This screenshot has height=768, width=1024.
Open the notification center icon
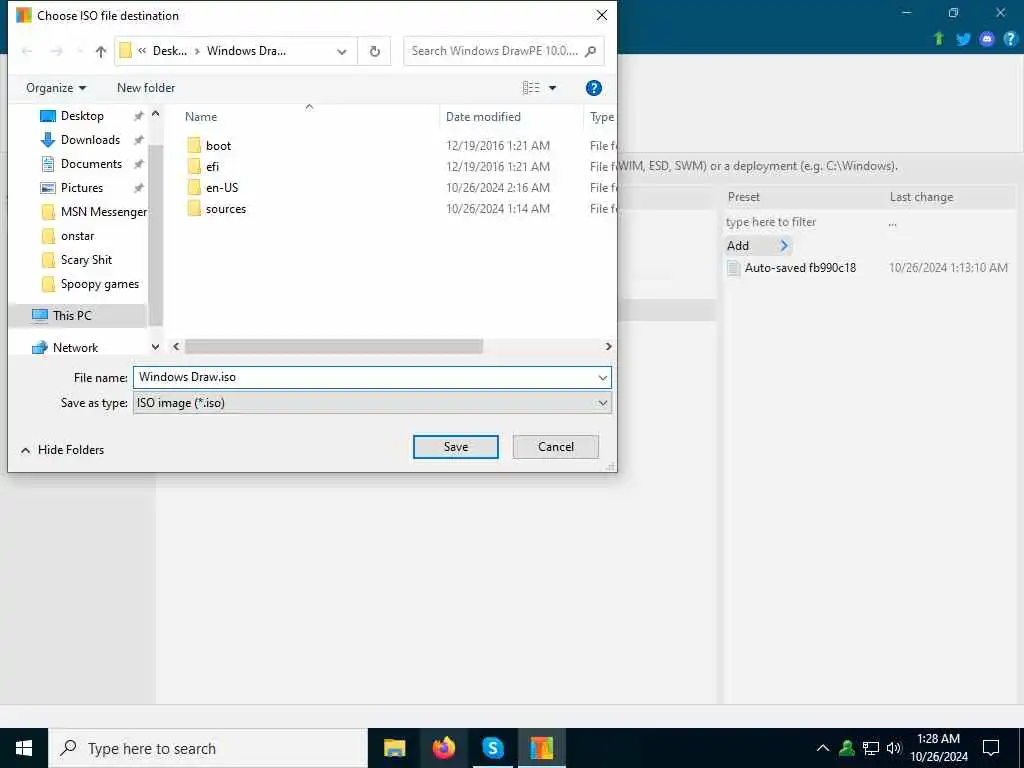(991, 748)
